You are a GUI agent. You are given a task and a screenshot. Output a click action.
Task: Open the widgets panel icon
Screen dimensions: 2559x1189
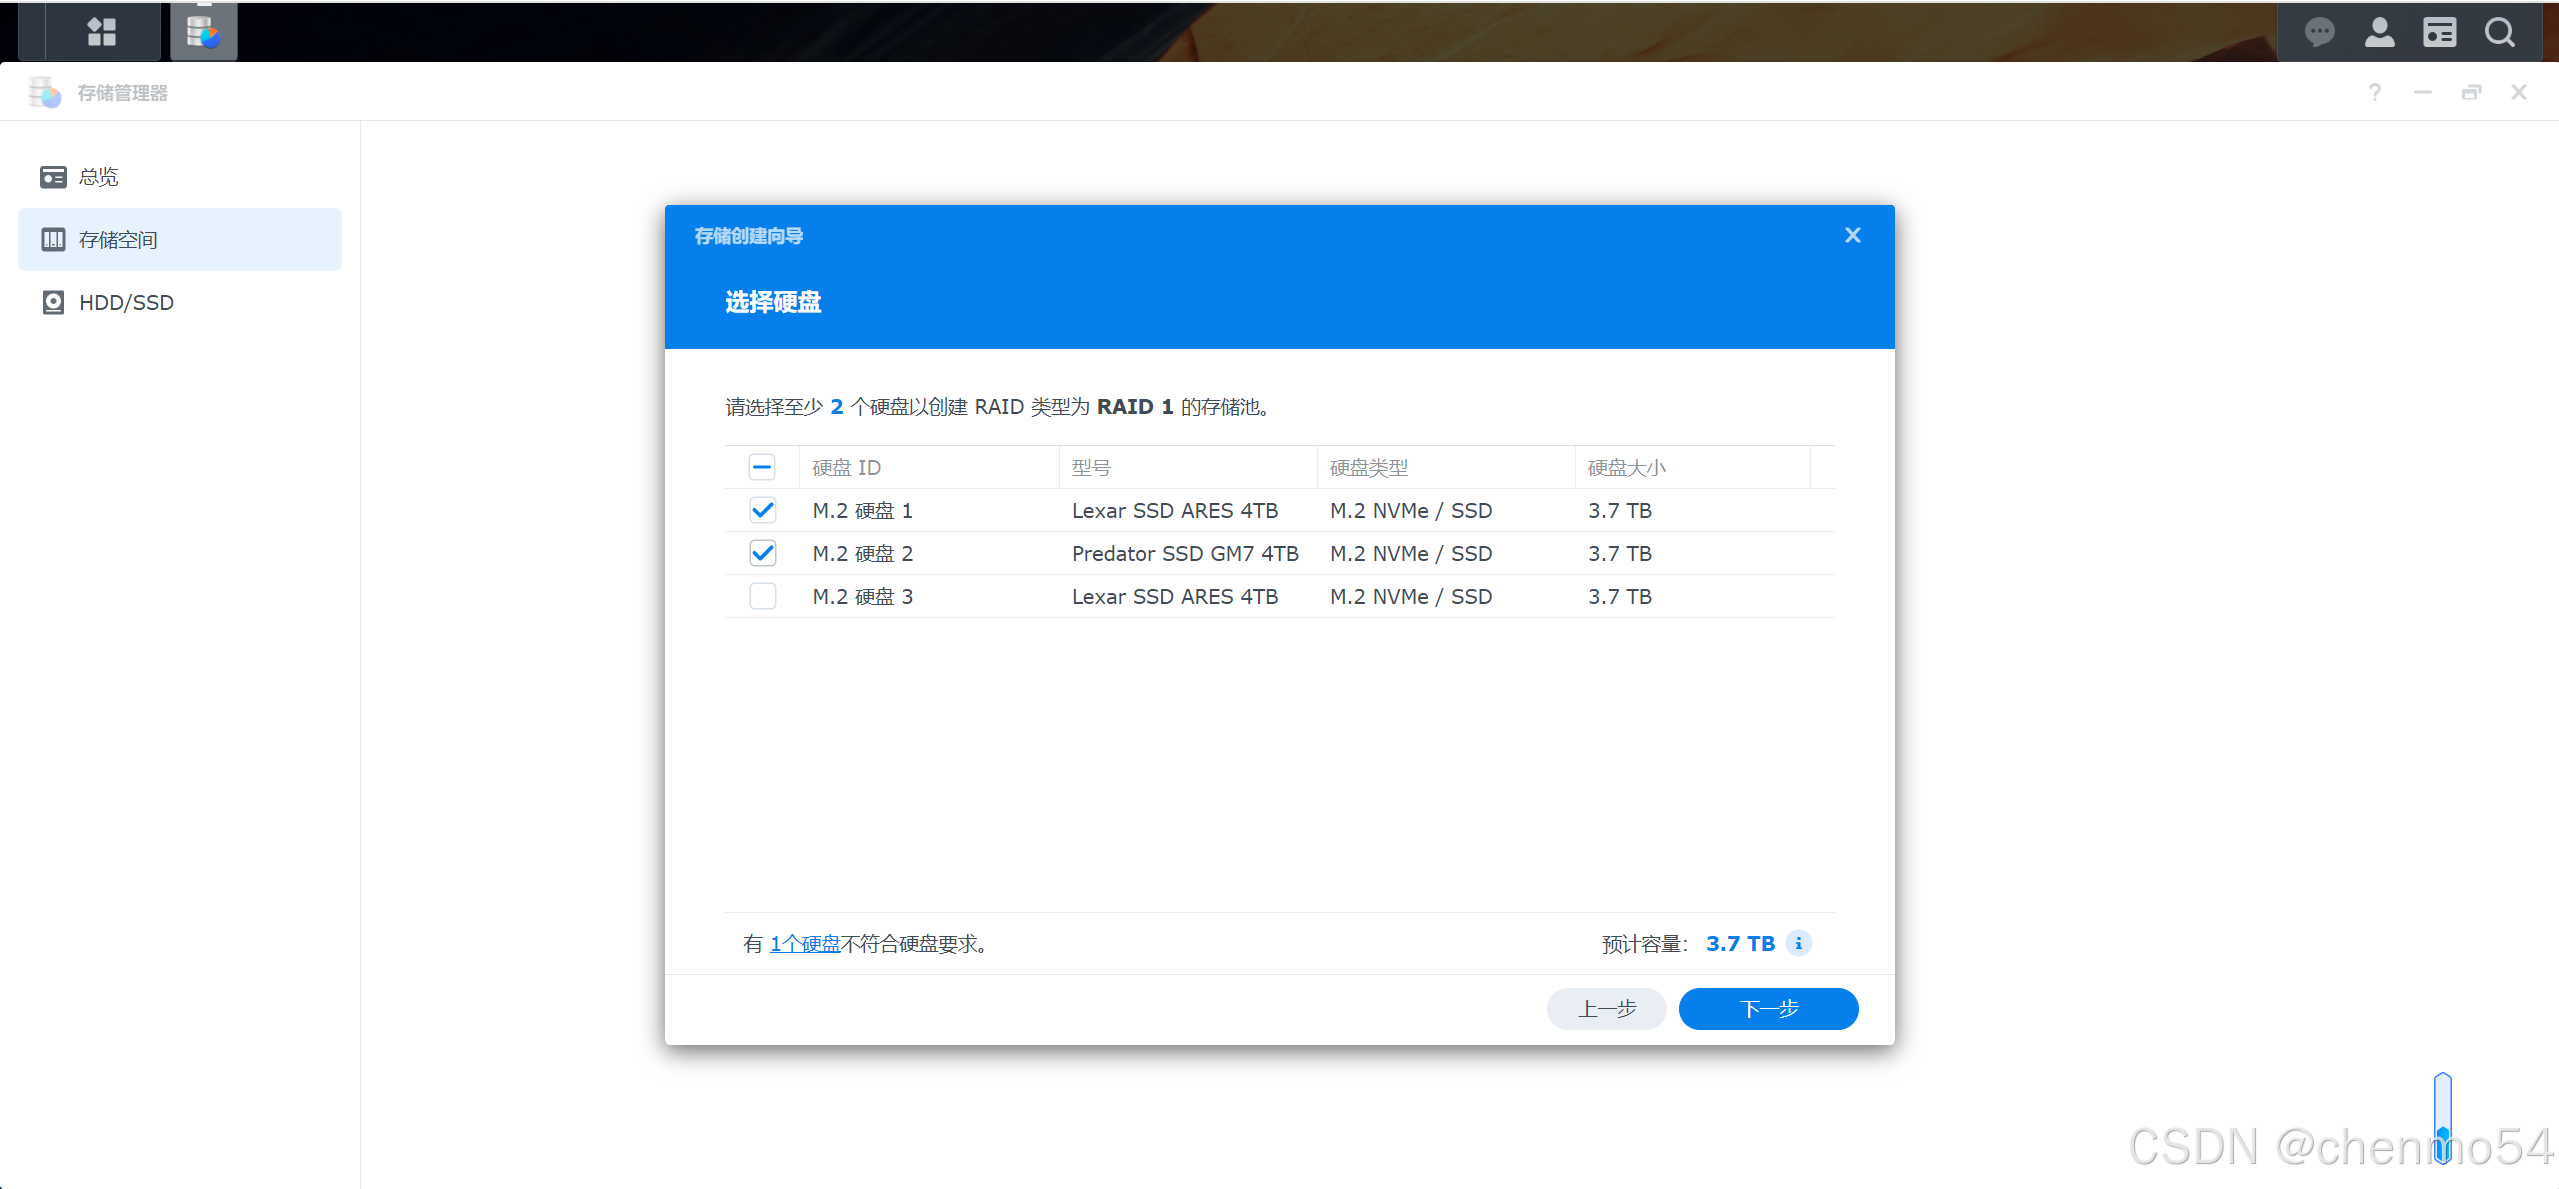[2439, 32]
